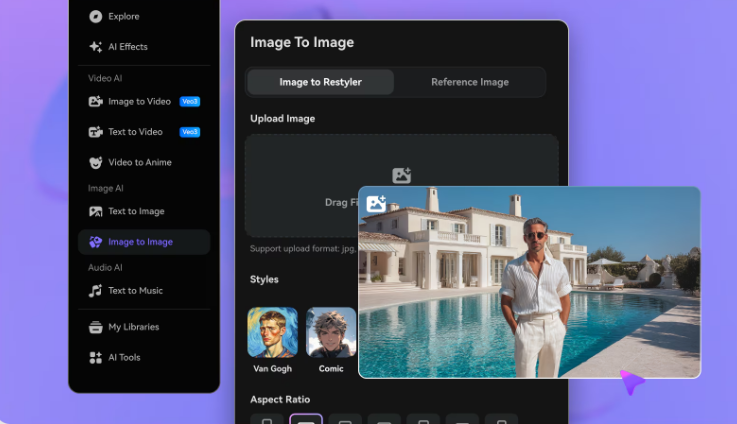The width and height of the screenshot is (737, 424).
Task: Click the Video to Anime face icon
Action: pos(95,163)
